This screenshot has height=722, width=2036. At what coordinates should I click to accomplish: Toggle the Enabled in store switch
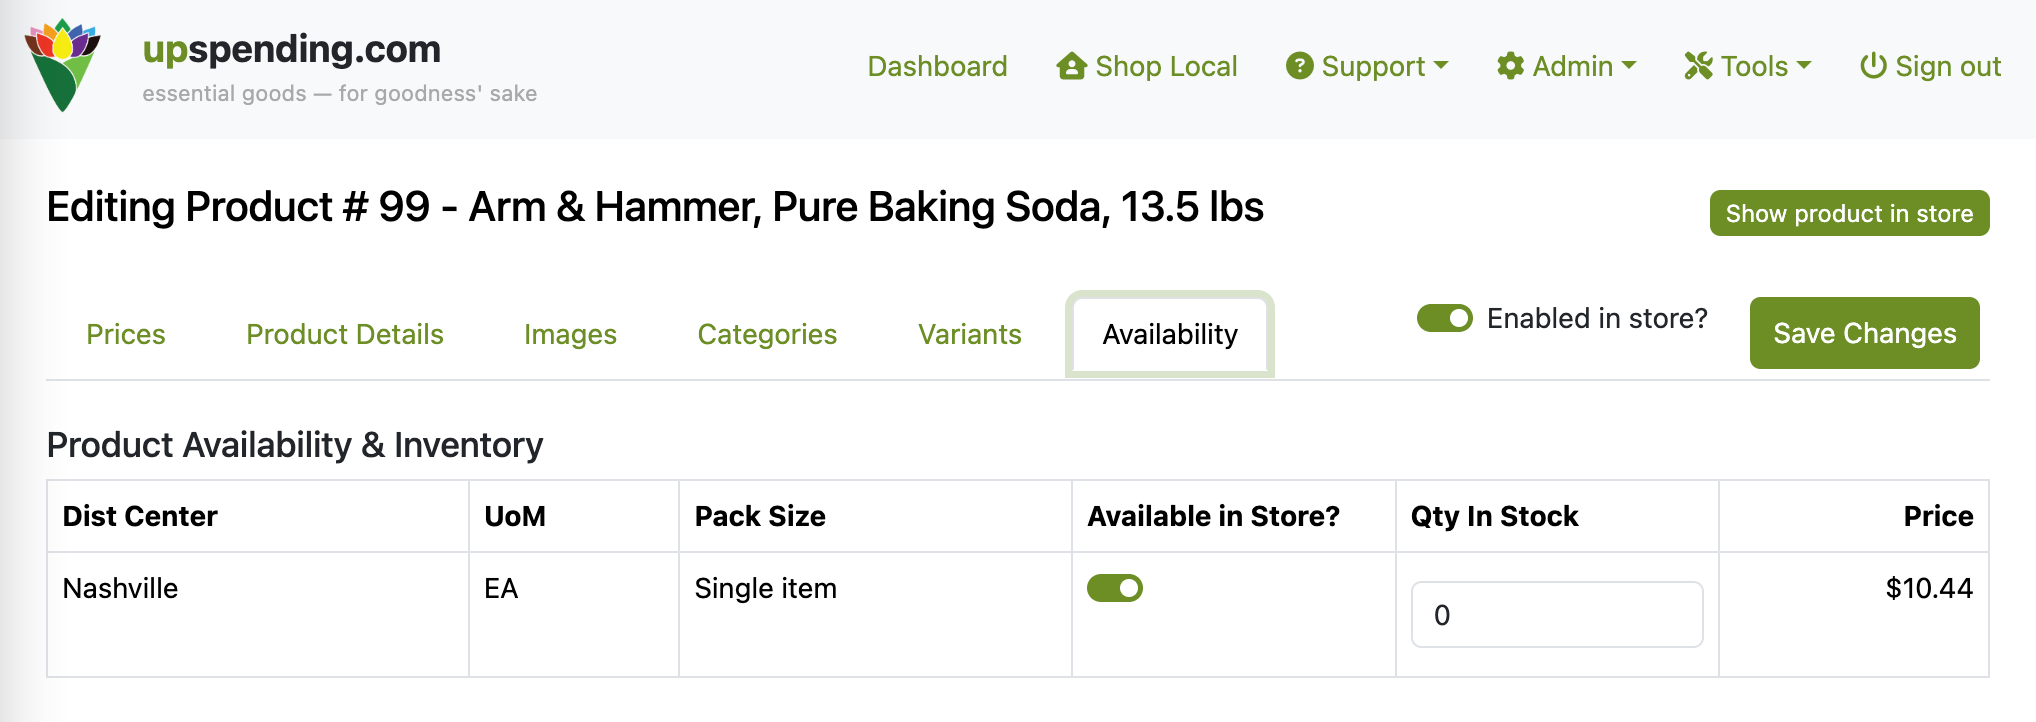point(1444,318)
